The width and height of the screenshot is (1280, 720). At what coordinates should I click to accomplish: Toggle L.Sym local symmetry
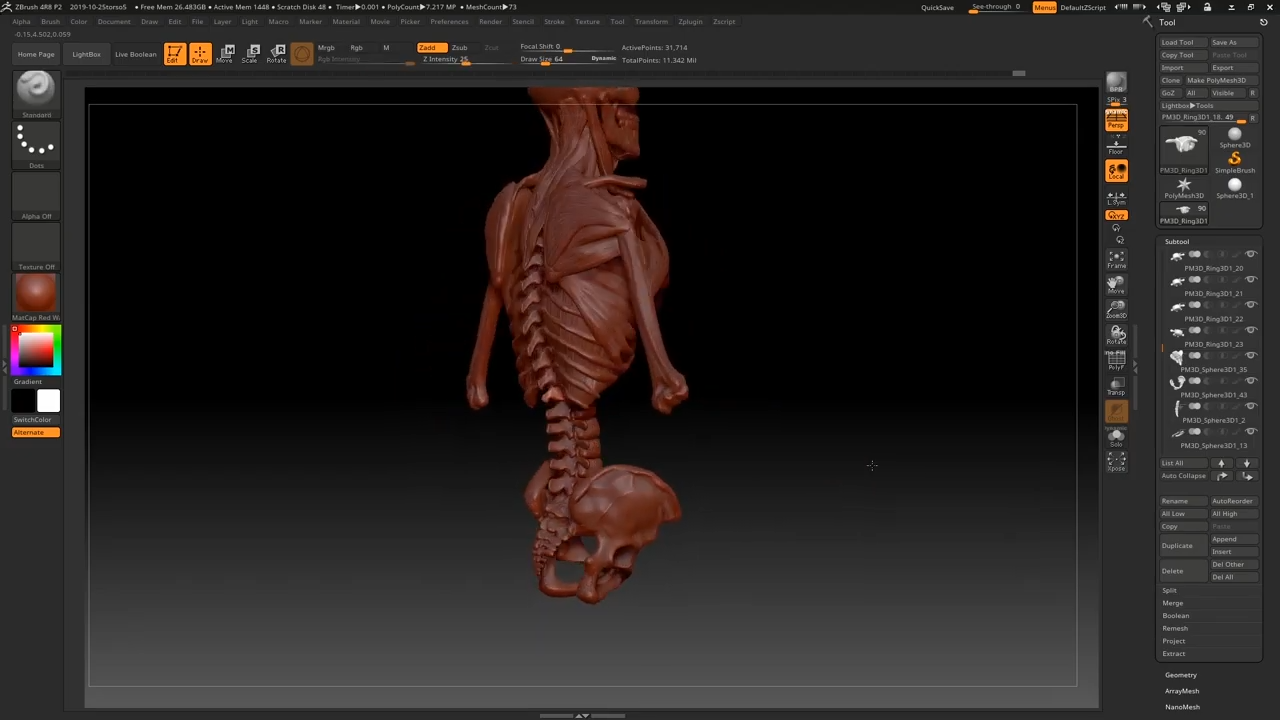1116,197
